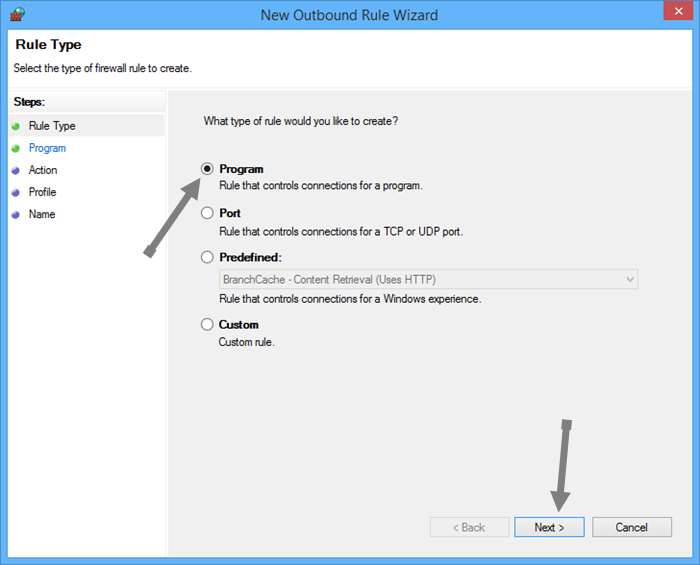Screen dimensions: 700x565
Task: Click text 'Rule that controls connections for a program.'
Action: pyautogui.click(x=321, y=186)
